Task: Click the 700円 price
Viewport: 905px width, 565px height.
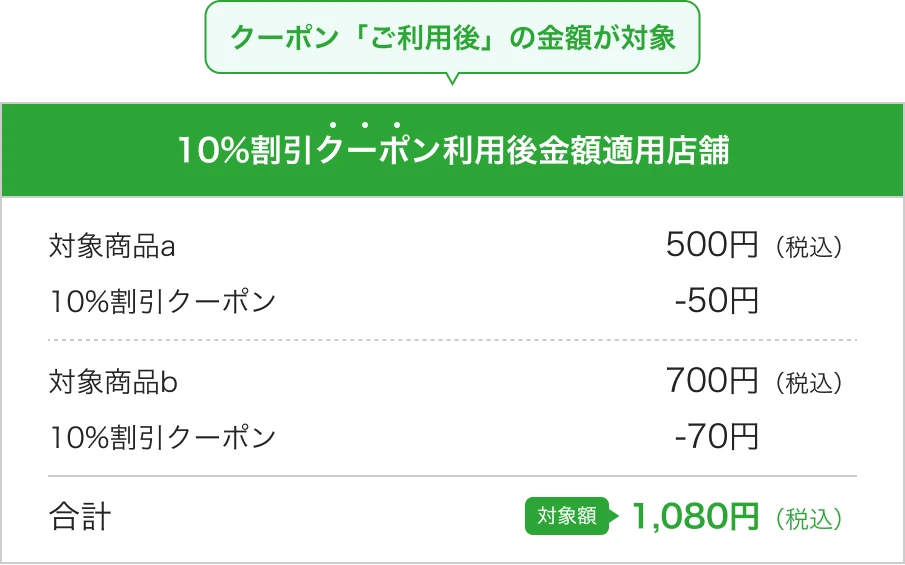Action: coord(711,381)
